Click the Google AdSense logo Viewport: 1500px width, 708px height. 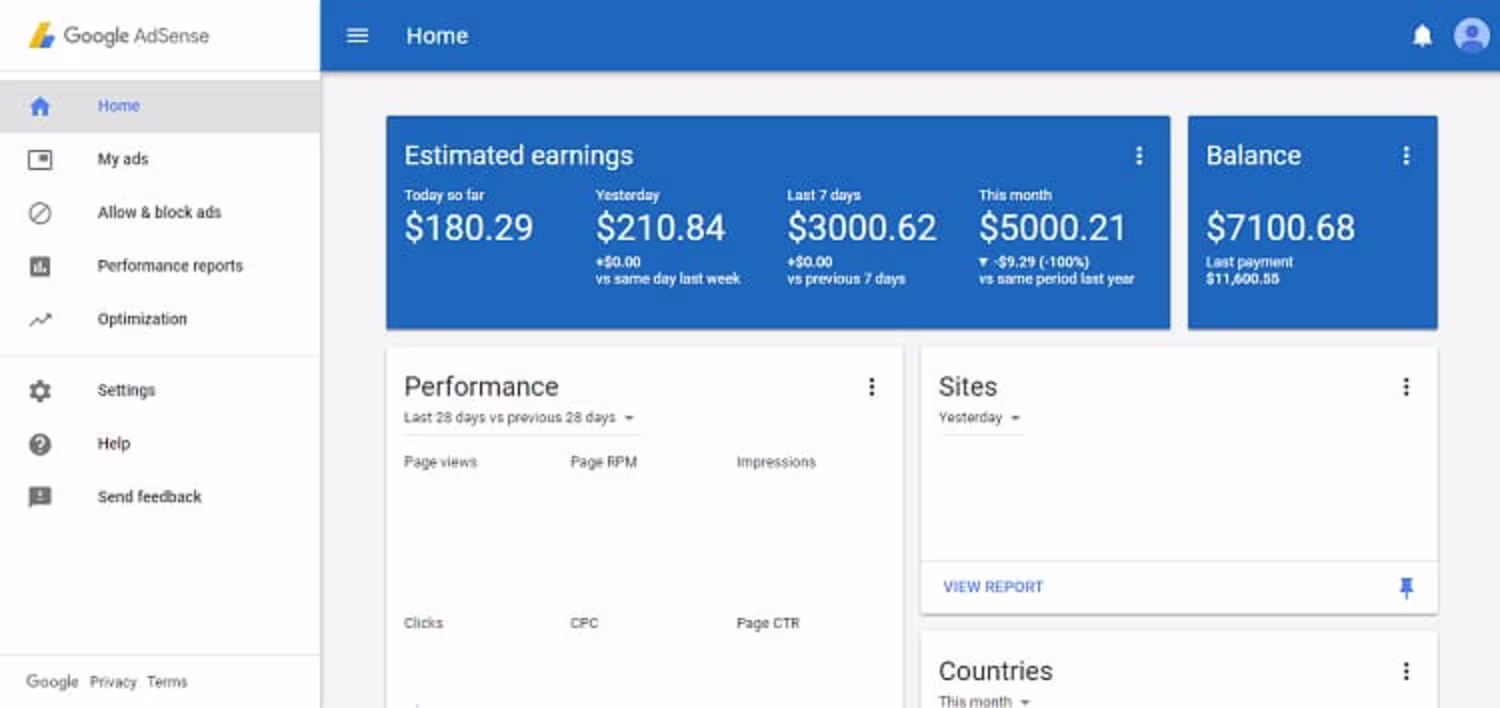click(x=119, y=36)
